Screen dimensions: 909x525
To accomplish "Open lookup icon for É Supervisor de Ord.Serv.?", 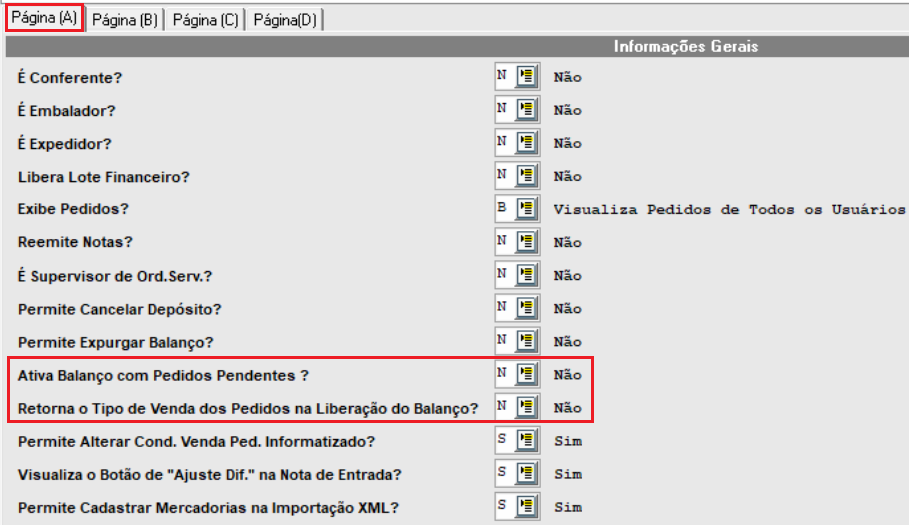I will 528,275.
